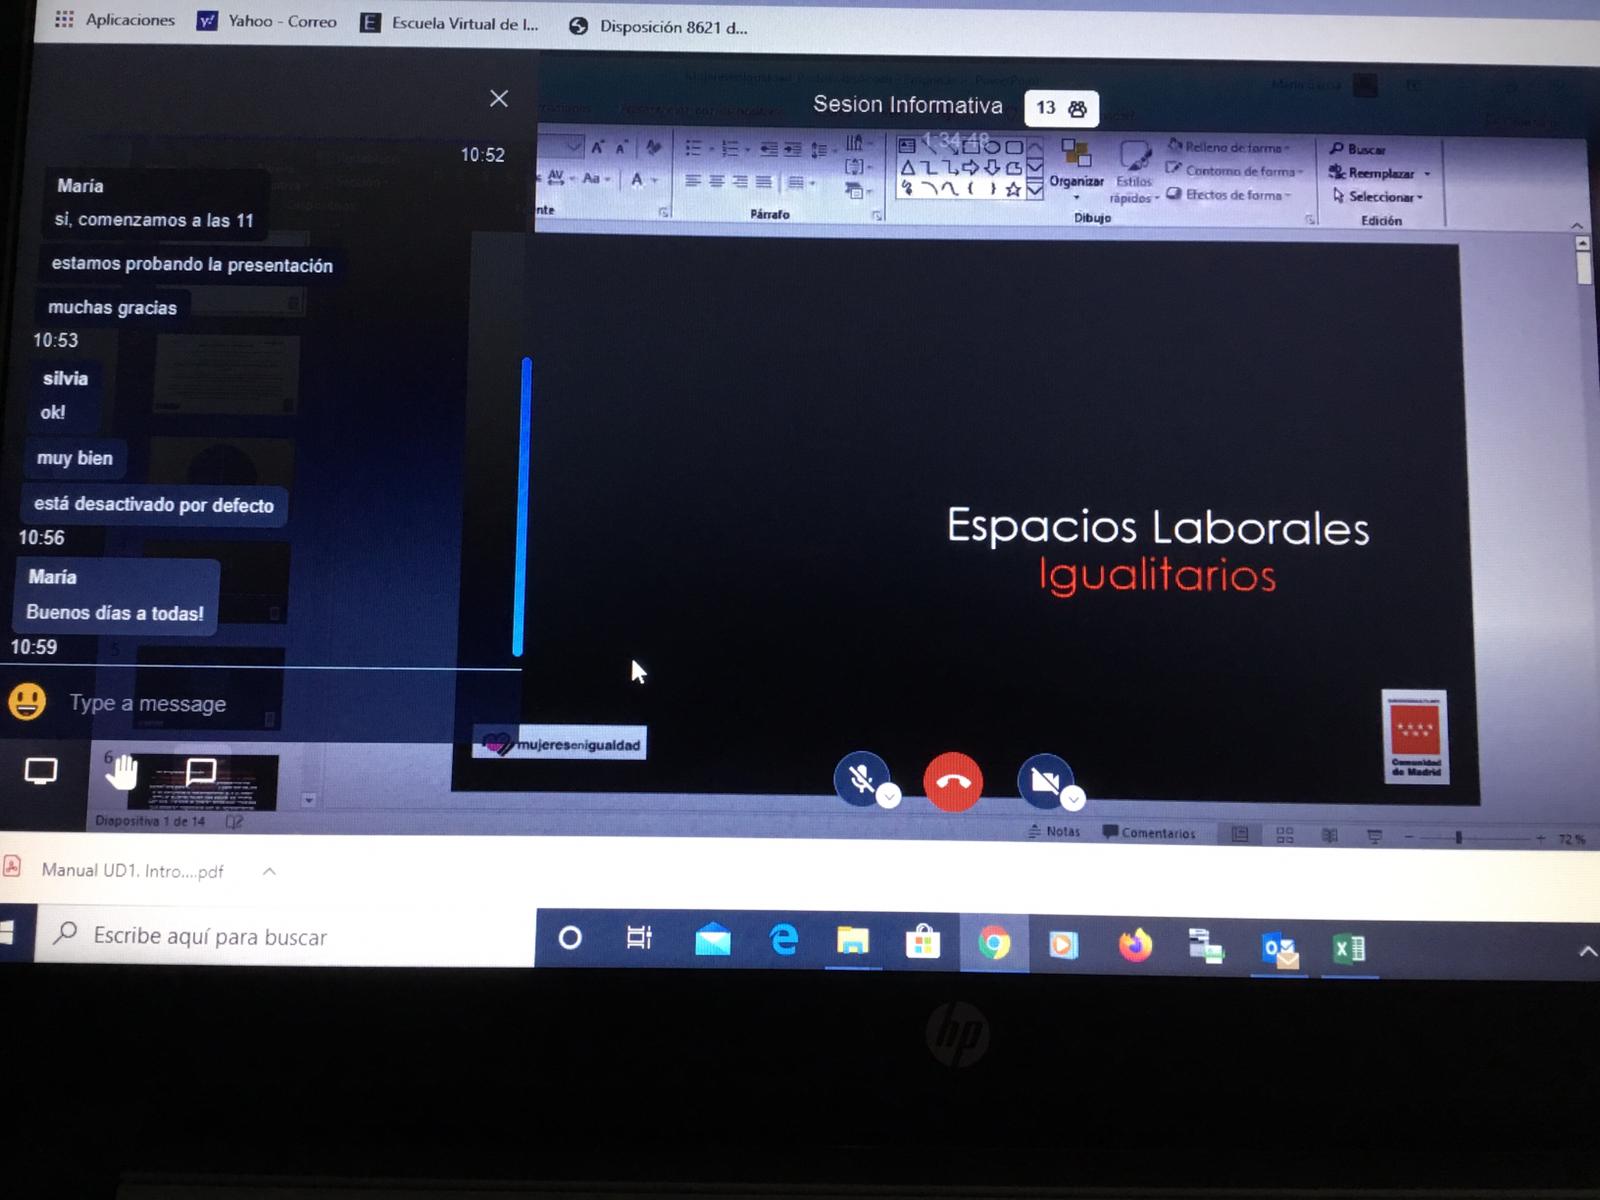Screen dimensions: 1600x1200
Task: Start slide show from status bar icon
Action: 1374,836
